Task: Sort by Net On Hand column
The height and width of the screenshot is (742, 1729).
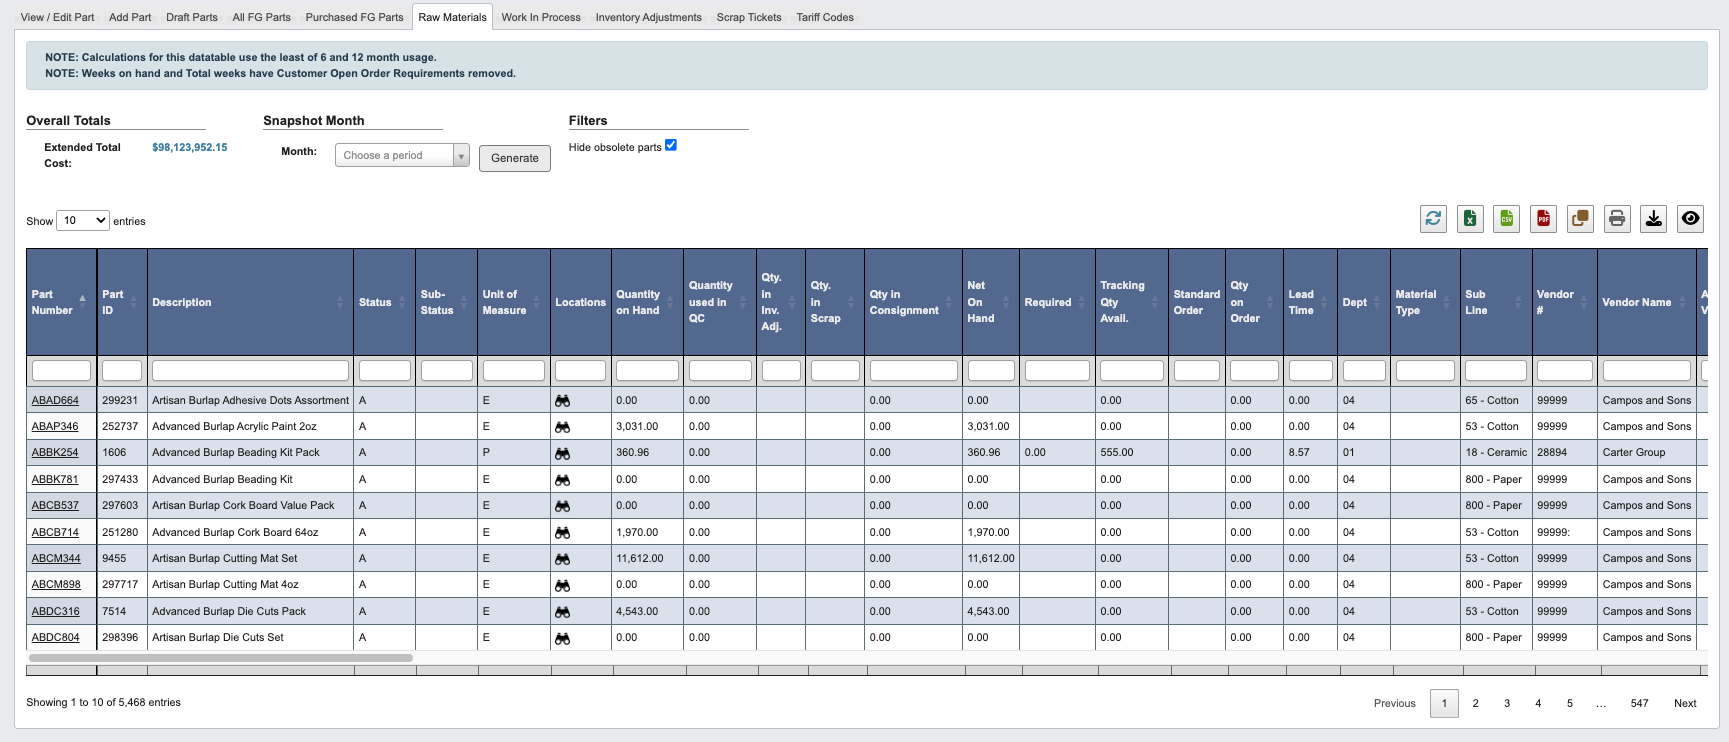Action: click(990, 302)
